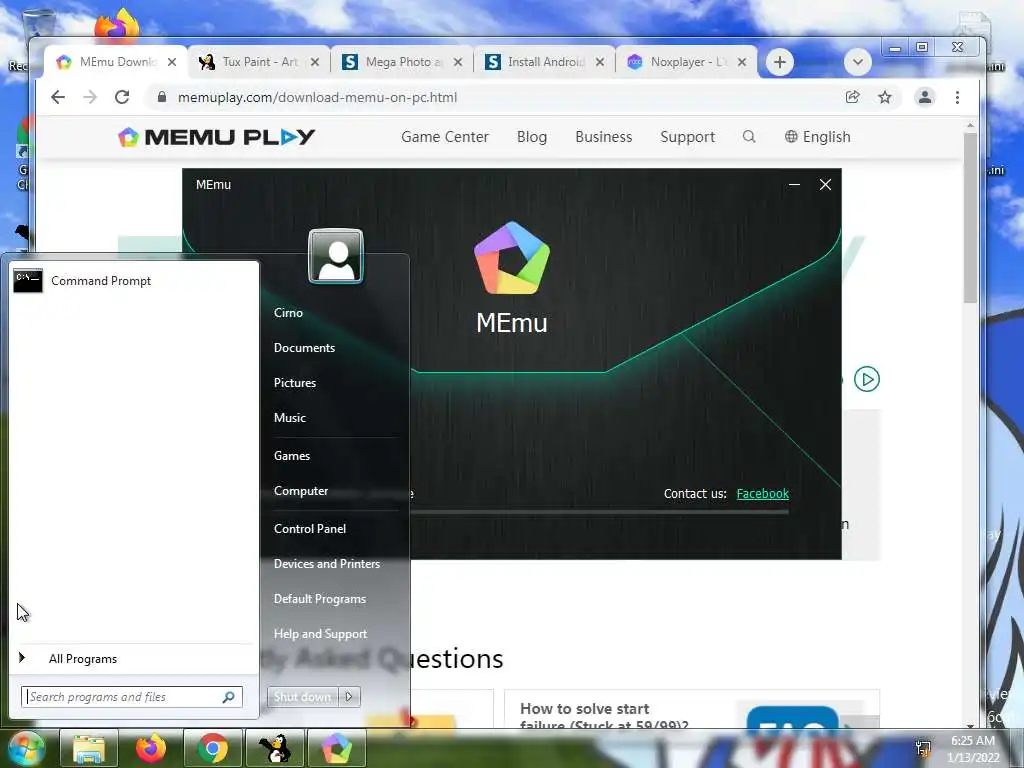Click the Shut down button
1024x768 pixels.
(302, 697)
